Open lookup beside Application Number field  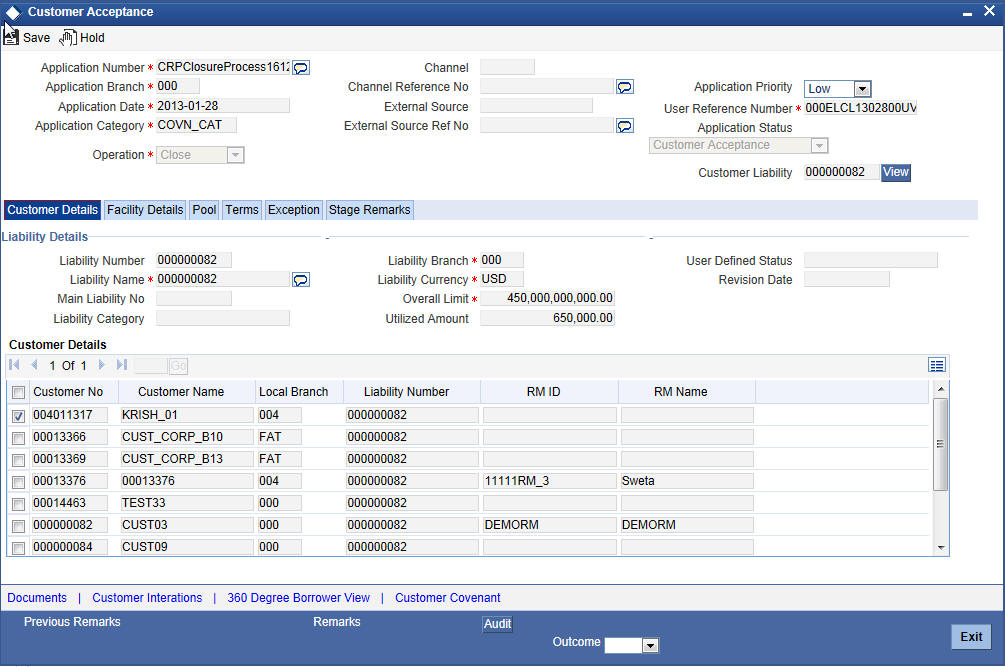pos(301,68)
